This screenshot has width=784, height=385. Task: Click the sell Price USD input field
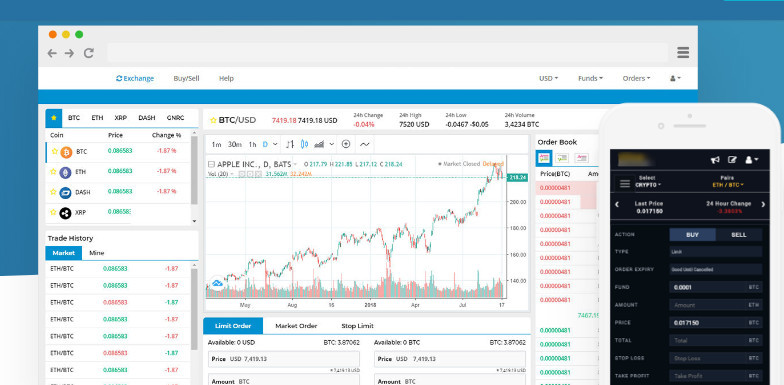(x=450, y=360)
